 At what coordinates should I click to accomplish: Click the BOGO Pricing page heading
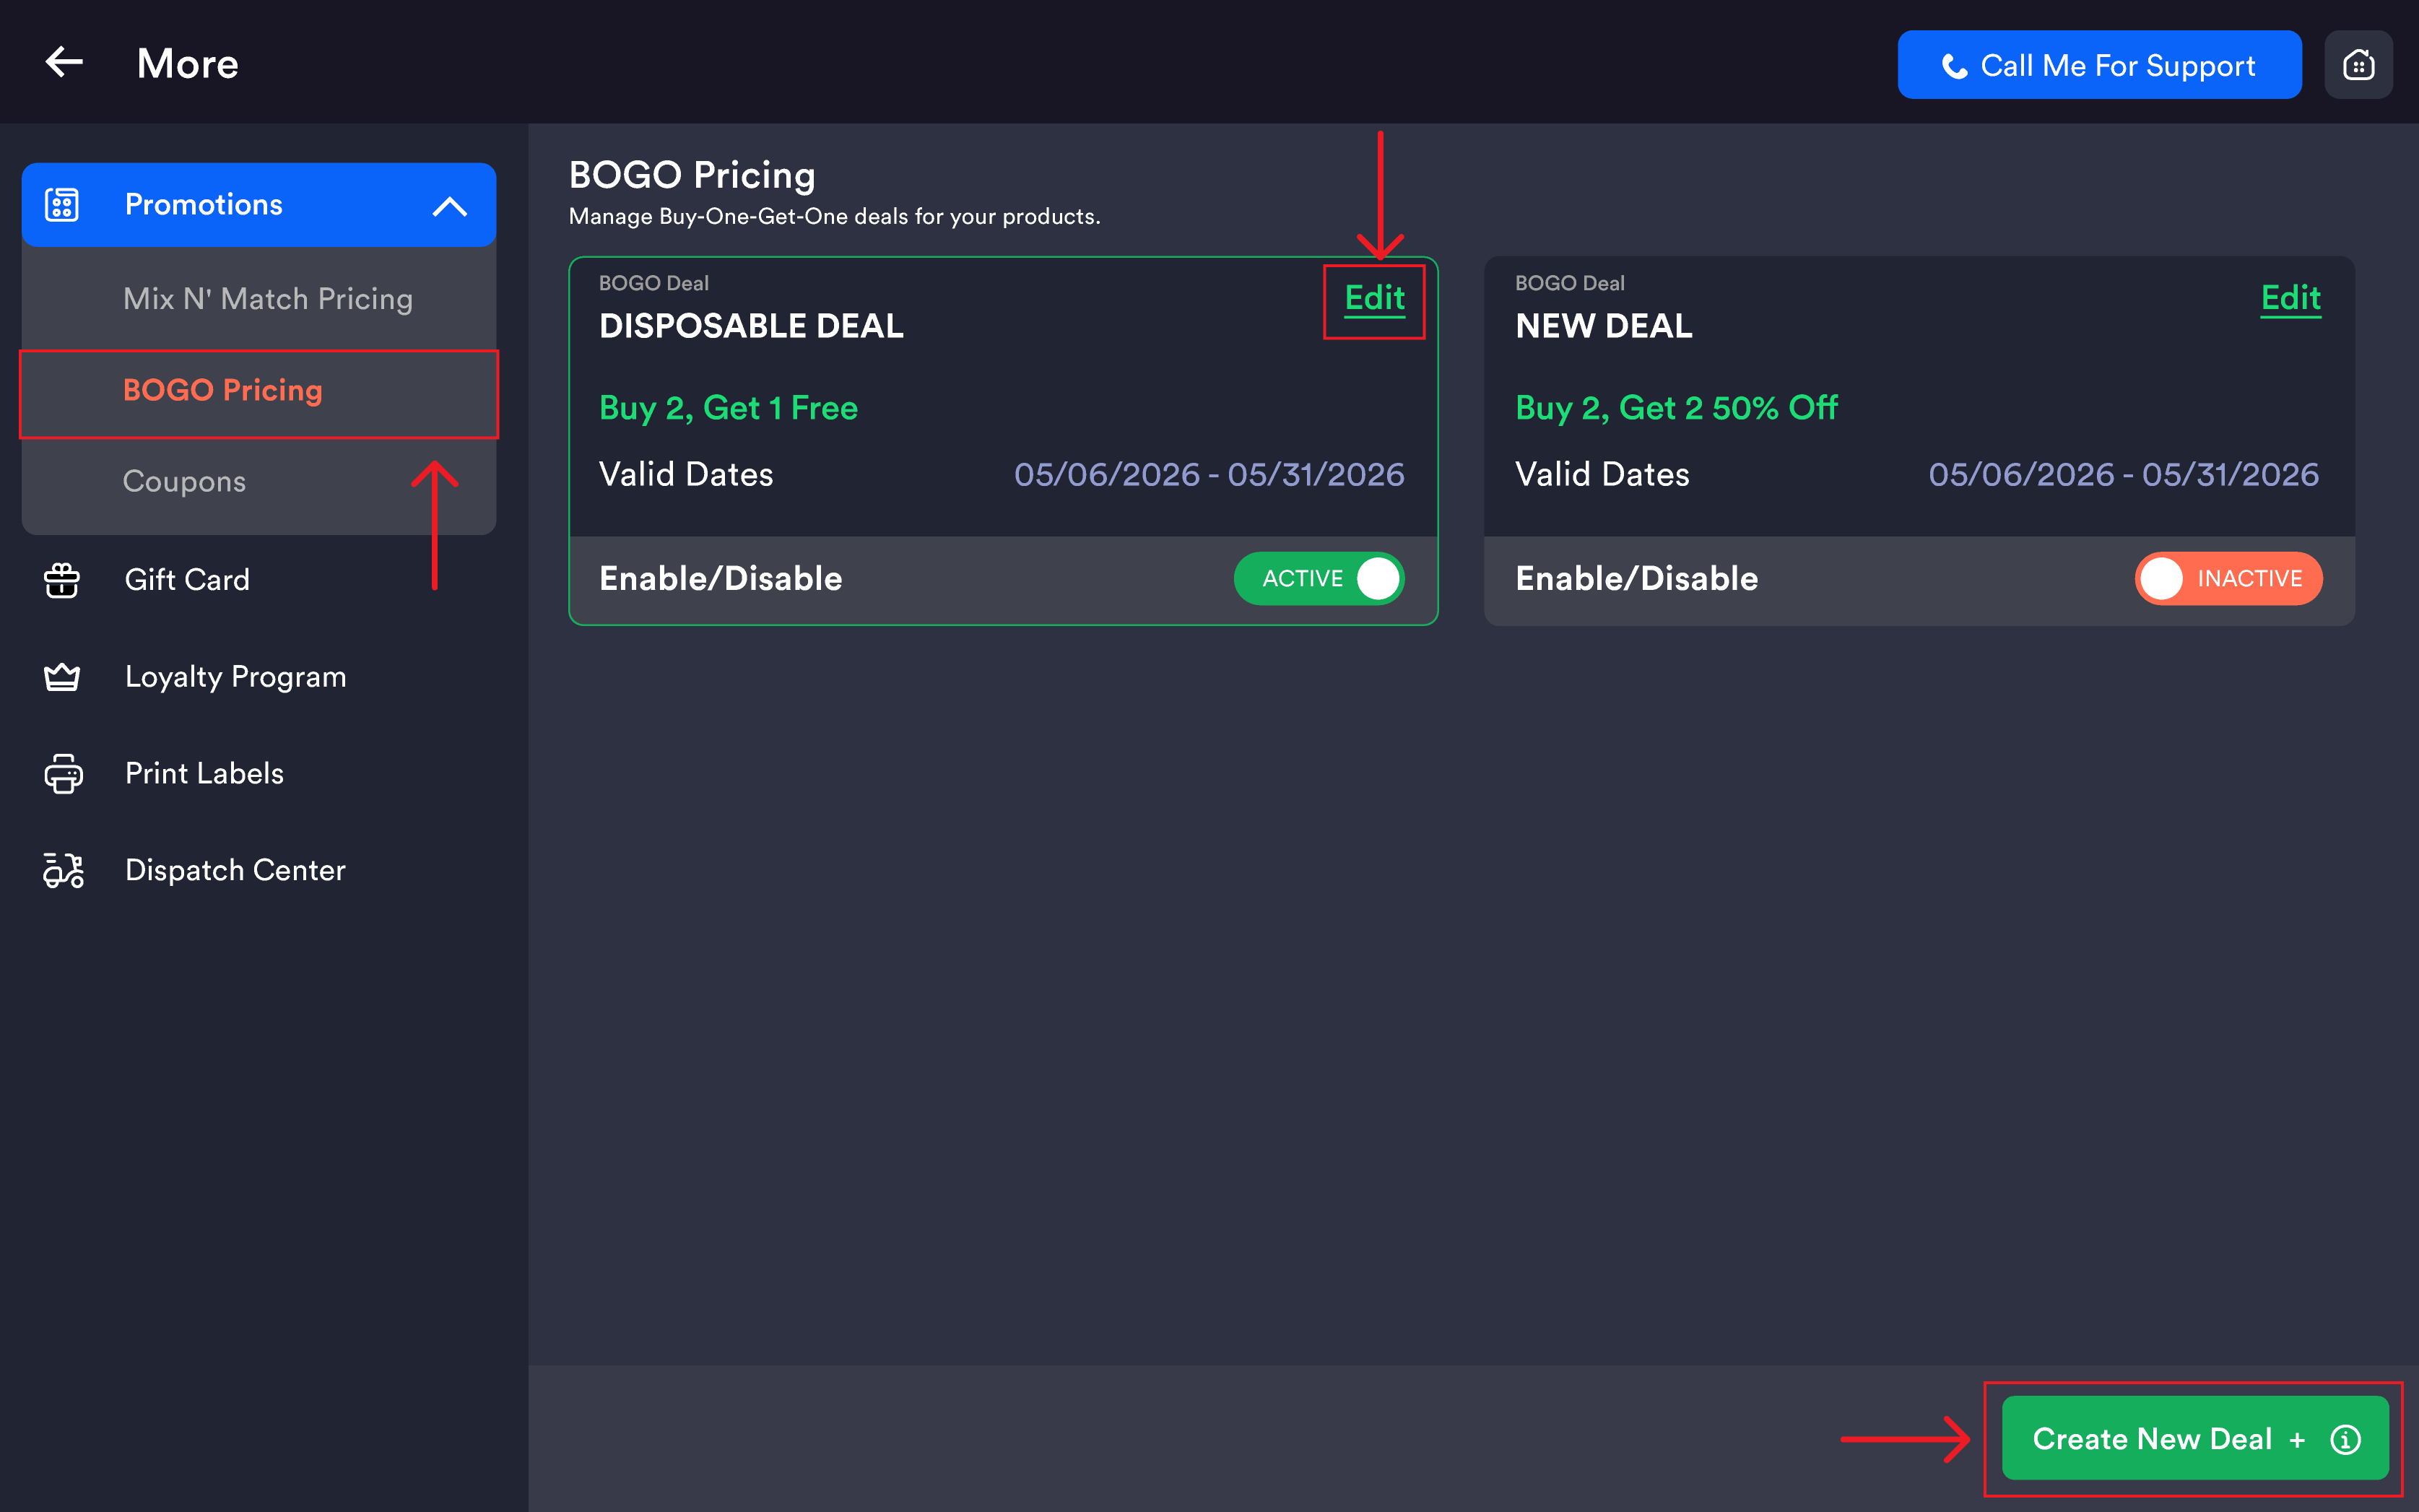692,175
